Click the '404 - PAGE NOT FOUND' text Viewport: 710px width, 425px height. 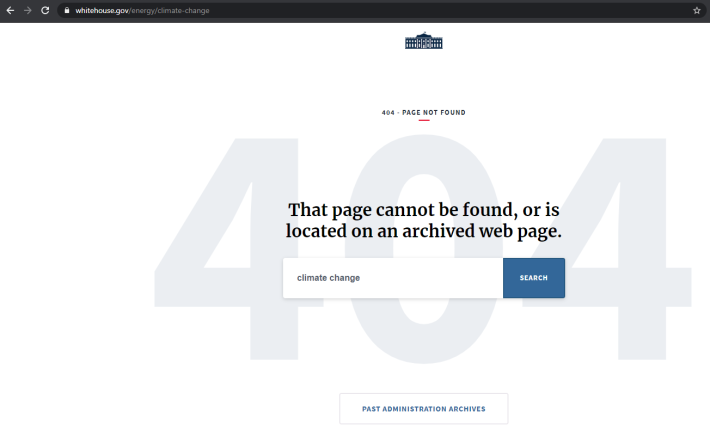423,112
